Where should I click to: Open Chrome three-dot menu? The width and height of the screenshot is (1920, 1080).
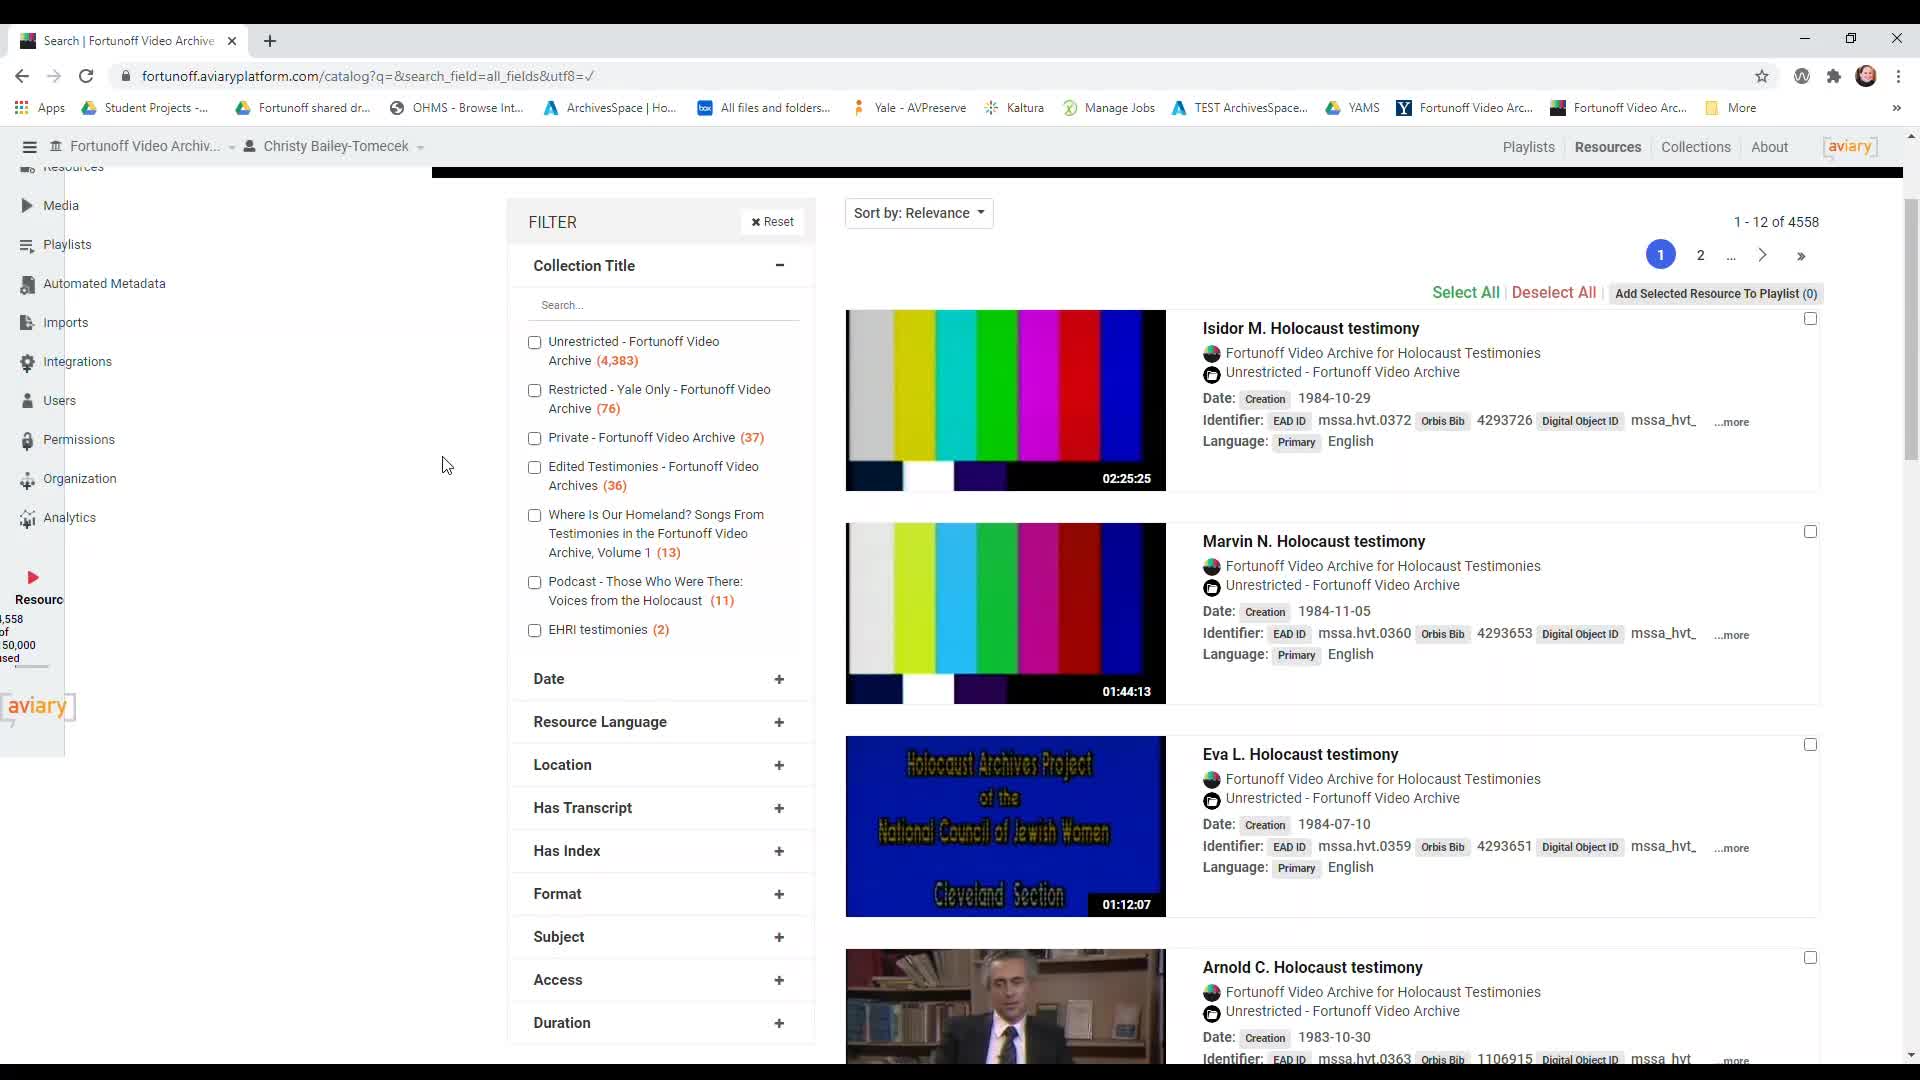1898,76
